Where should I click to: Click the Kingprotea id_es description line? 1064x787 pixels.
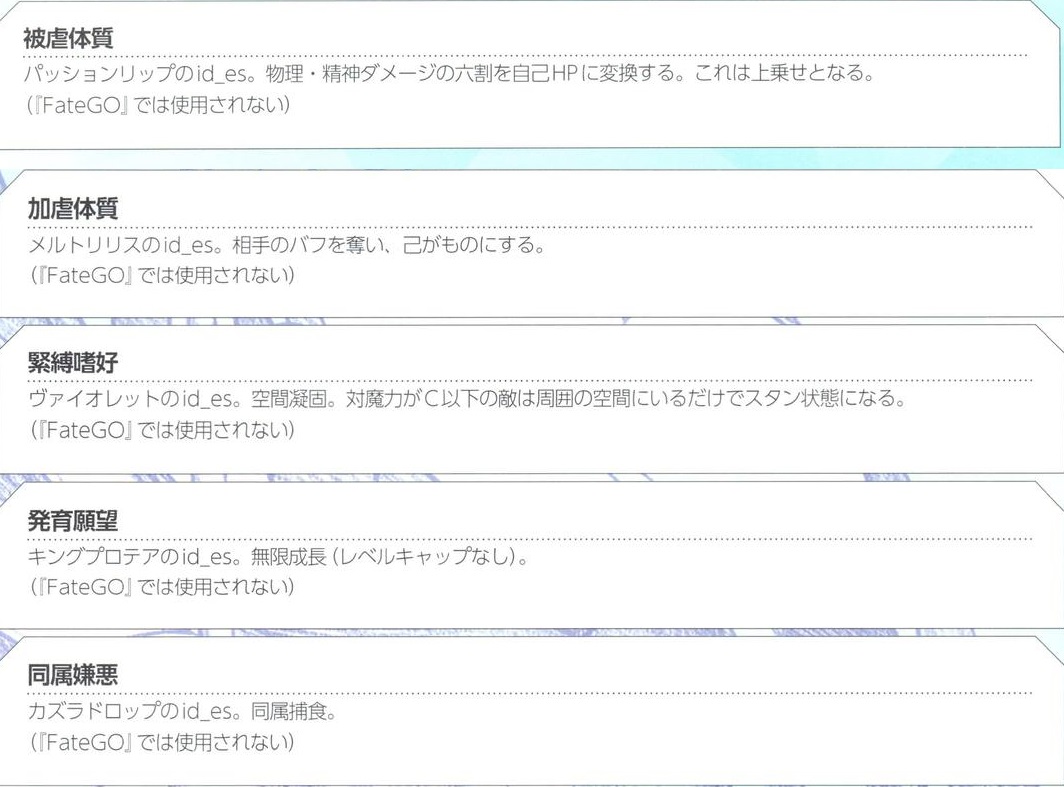278,556
